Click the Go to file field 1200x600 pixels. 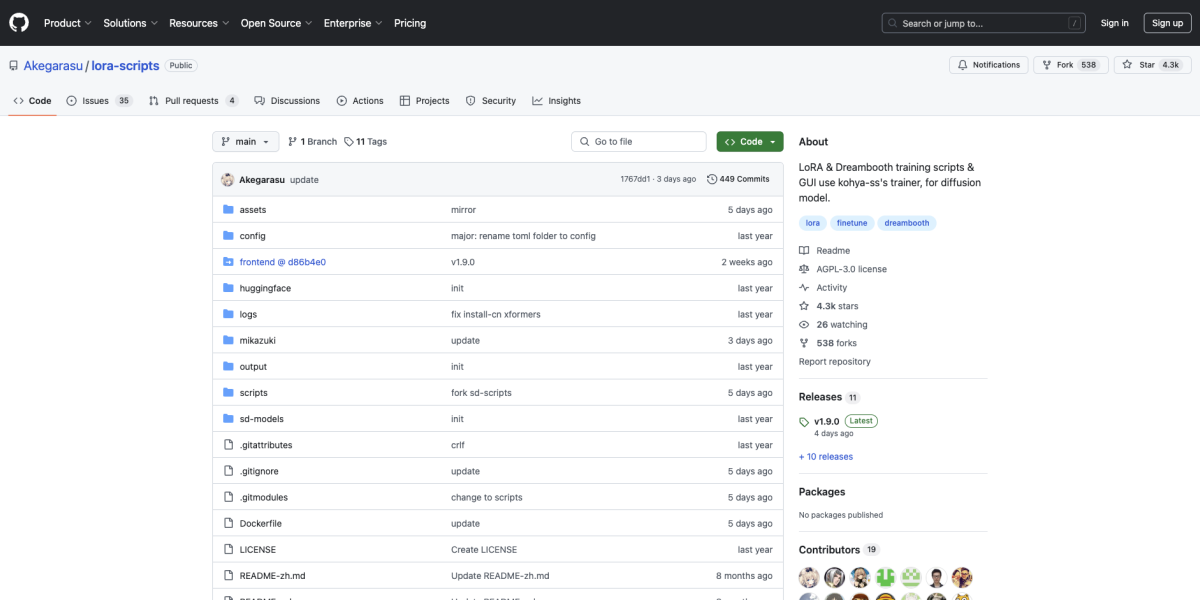pos(639,142)
